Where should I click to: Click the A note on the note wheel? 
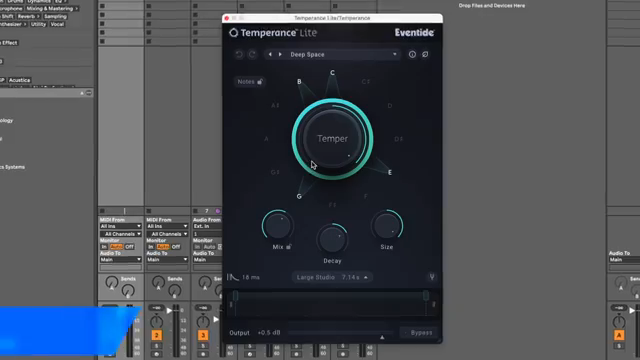266,139
